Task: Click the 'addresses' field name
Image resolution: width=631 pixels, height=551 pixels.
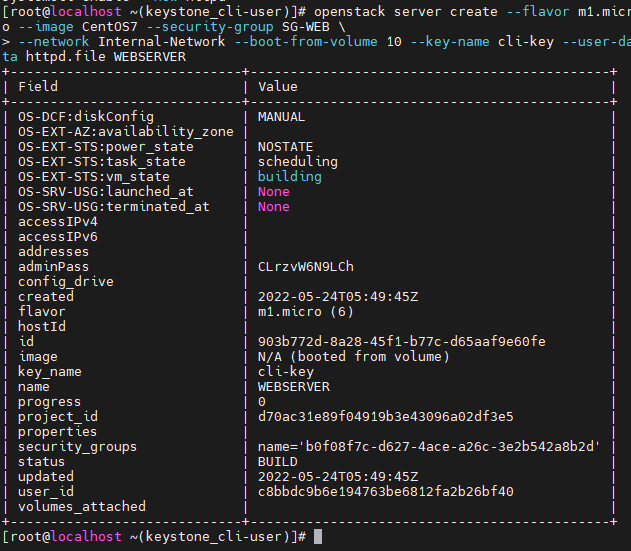Action: (x=54, y=252)
